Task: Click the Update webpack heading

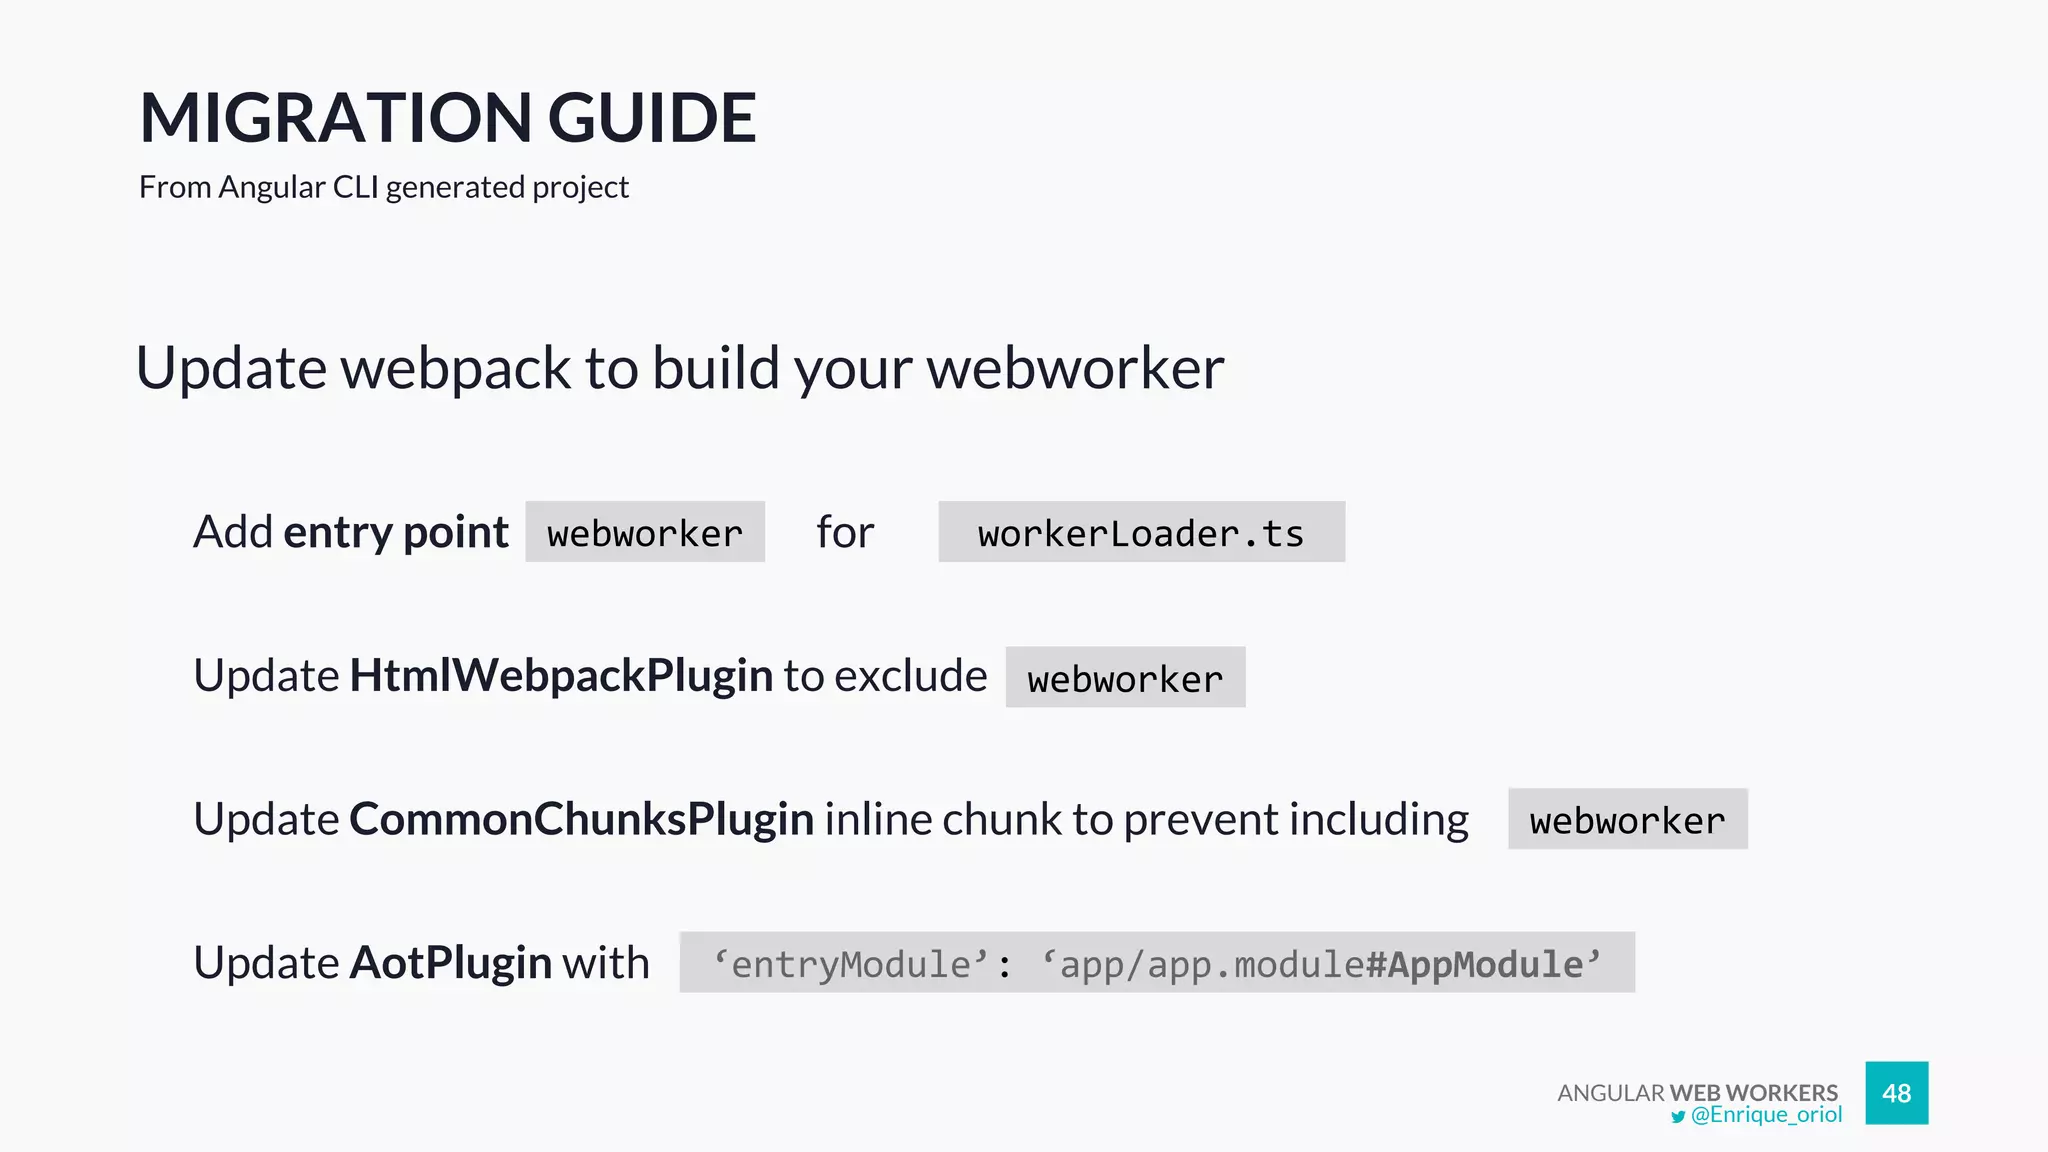Action: point(680,368)
